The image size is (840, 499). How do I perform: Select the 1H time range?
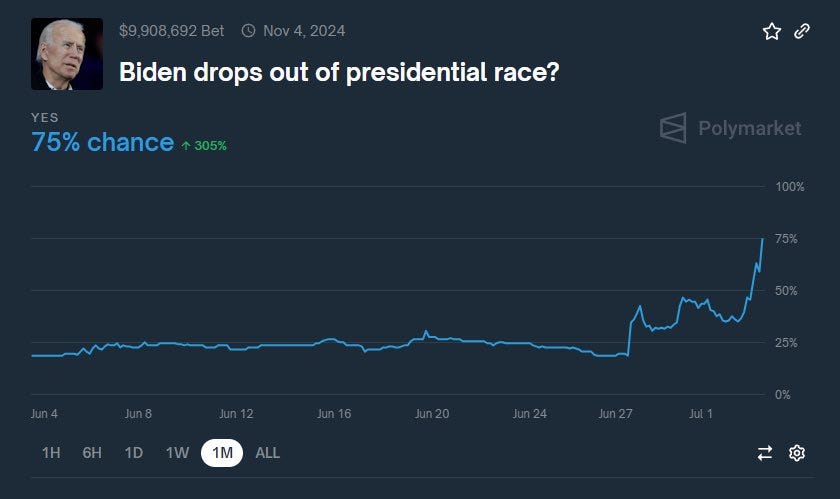[x=51, y=453]
